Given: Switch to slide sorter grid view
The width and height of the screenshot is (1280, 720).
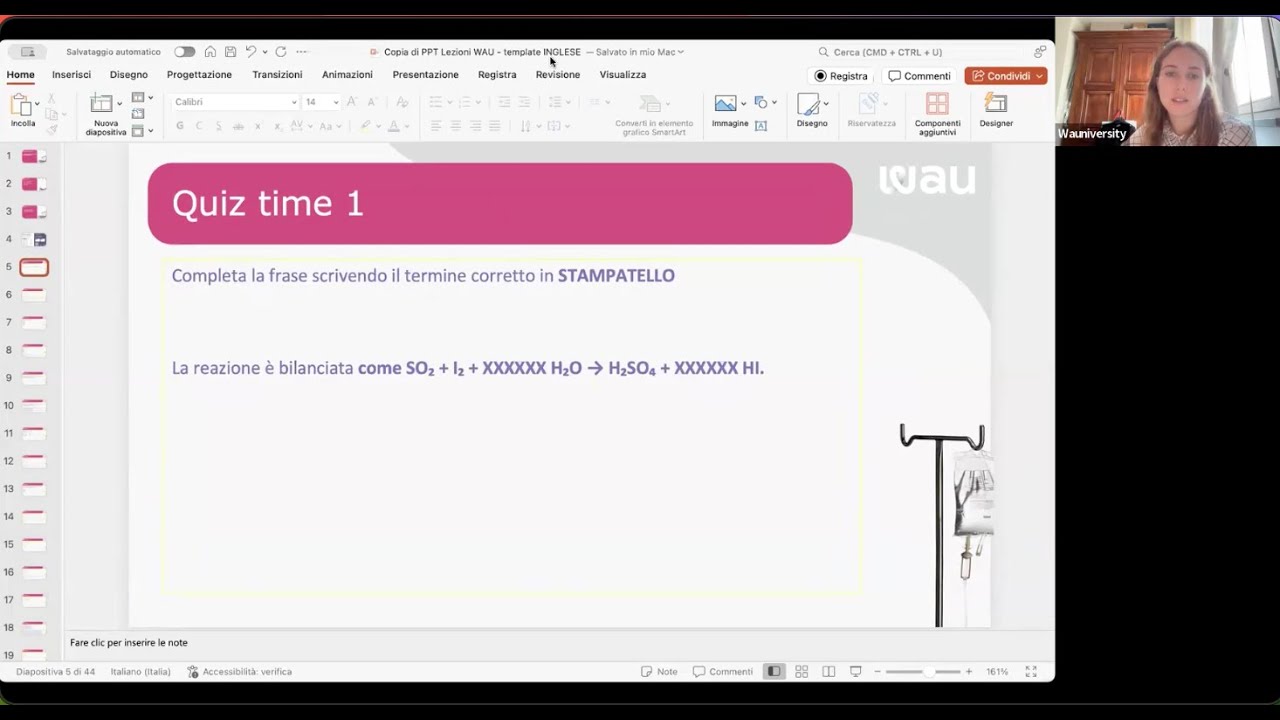Looking at the screenshot, I should [802, 672].
